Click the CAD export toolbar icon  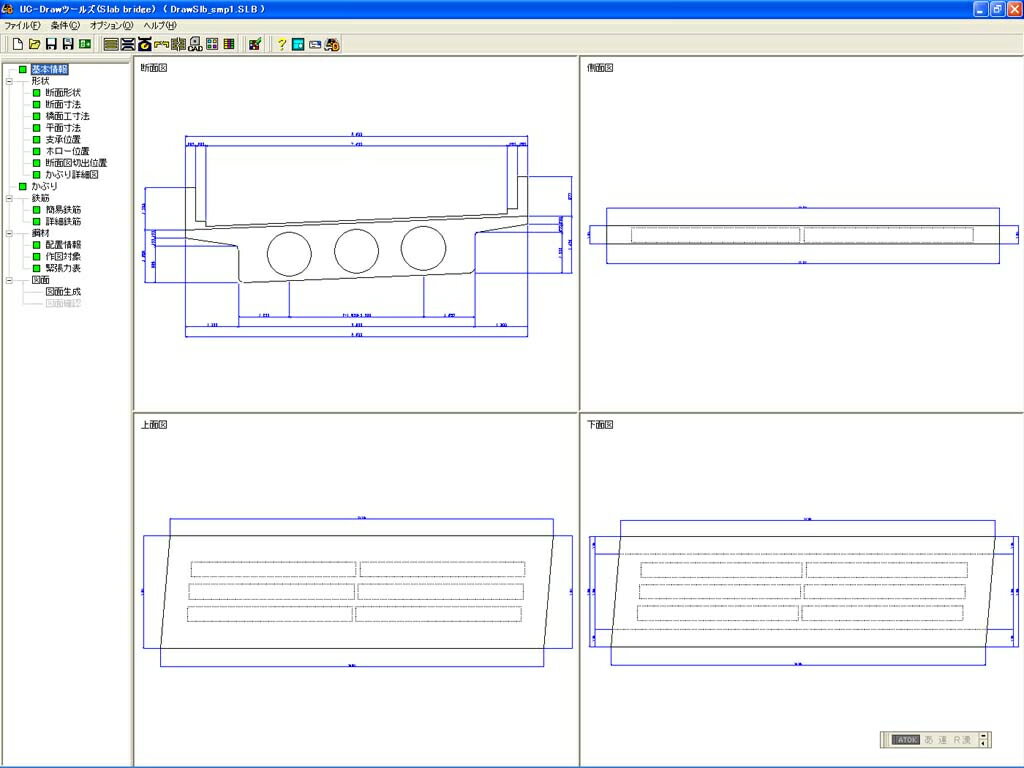click(195, 43)
